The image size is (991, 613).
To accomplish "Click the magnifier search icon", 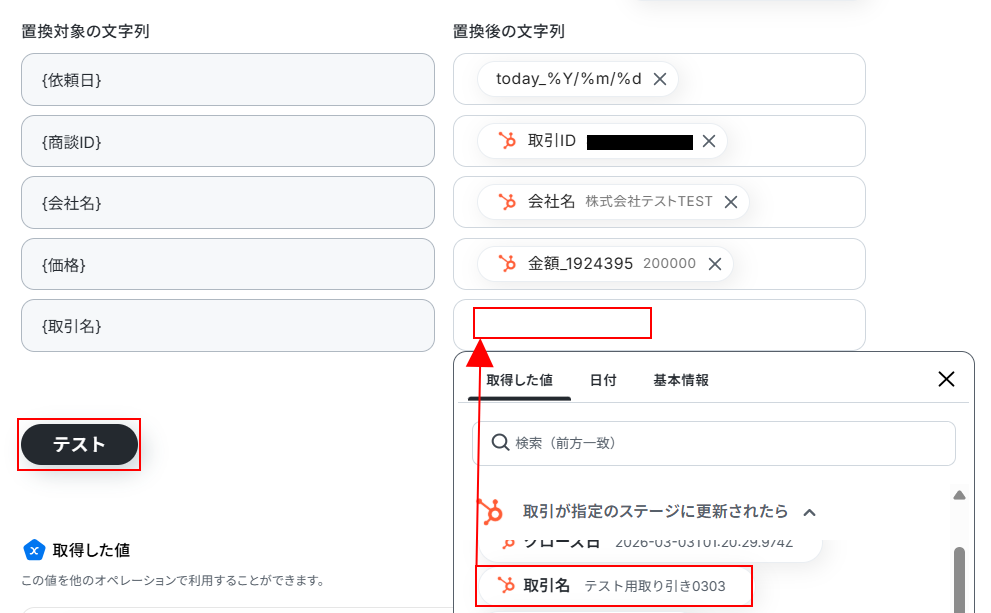I will (x=500, y=442).
